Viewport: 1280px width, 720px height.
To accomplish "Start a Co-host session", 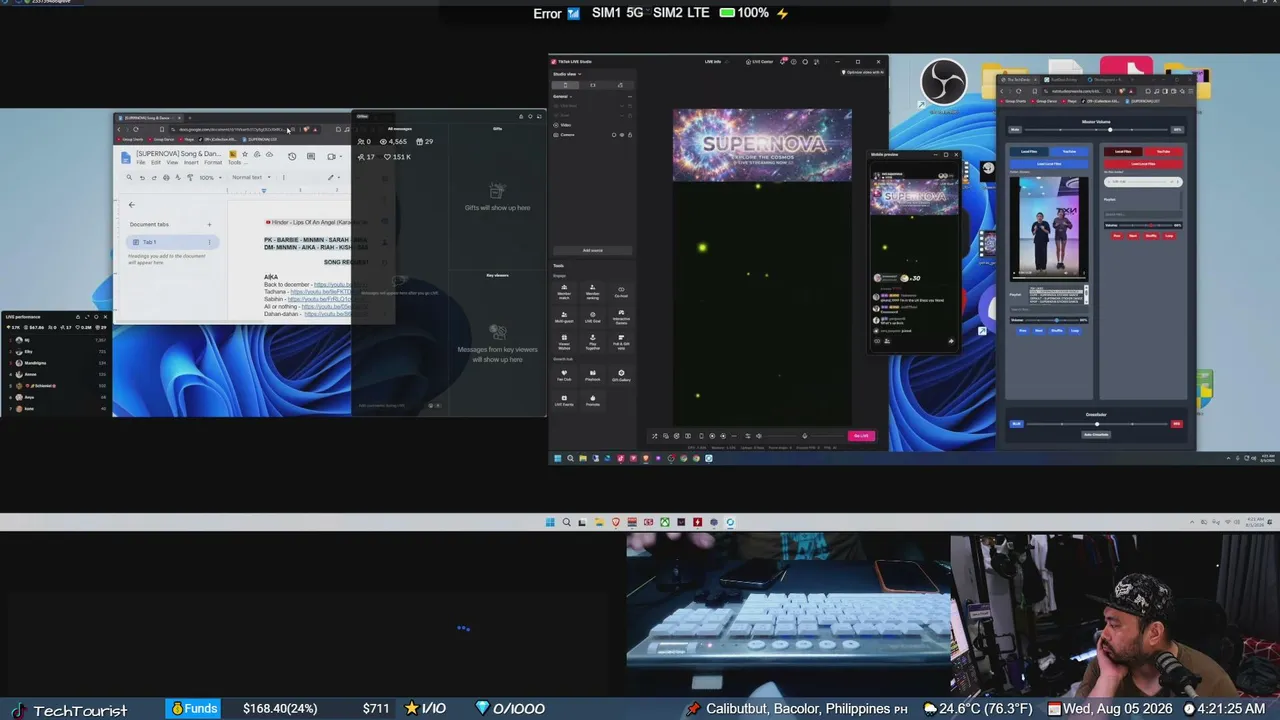I will click(x=621, y=291).
